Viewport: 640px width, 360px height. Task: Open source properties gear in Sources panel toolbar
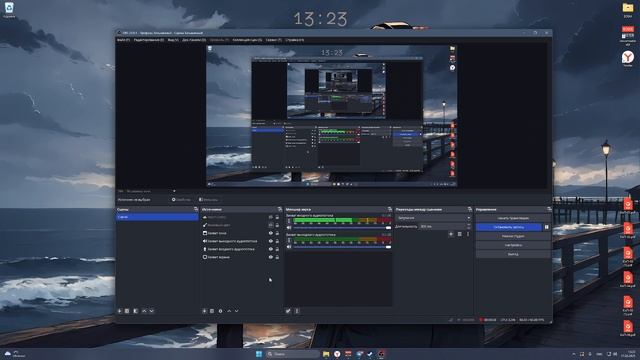coord(220,311)
